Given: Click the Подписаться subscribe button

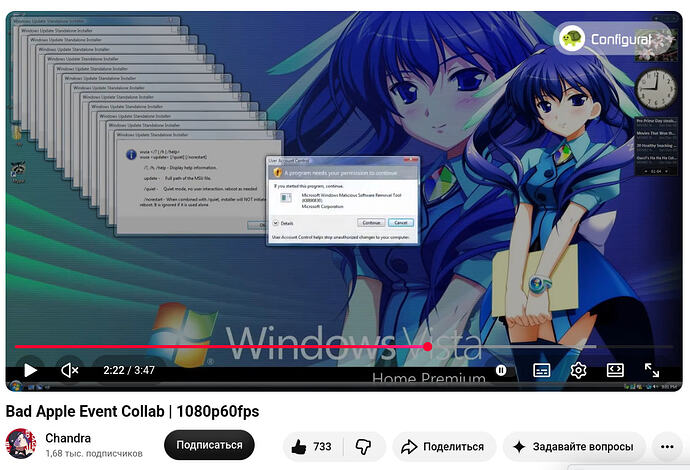Looking at the screenshot, I should tap(209, 445).
